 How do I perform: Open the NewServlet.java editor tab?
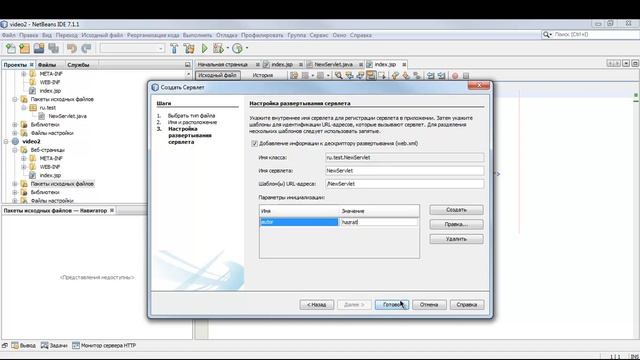point(333,64)
